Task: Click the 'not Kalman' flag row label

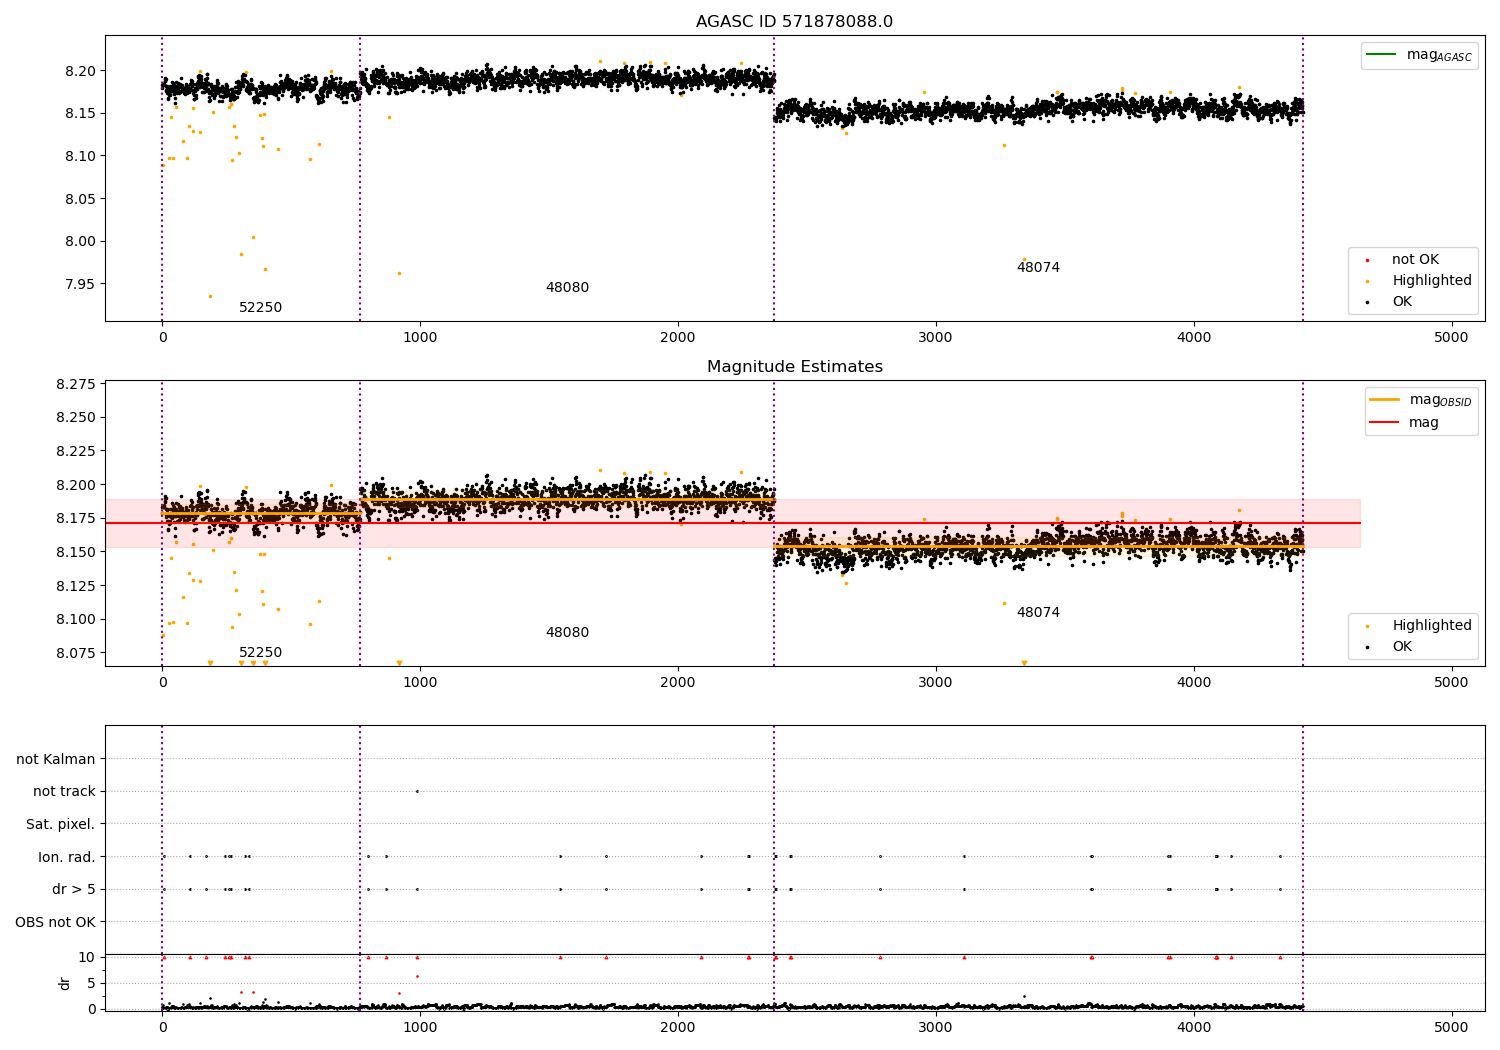Action: pyautogui.click(x=56, y=760)
